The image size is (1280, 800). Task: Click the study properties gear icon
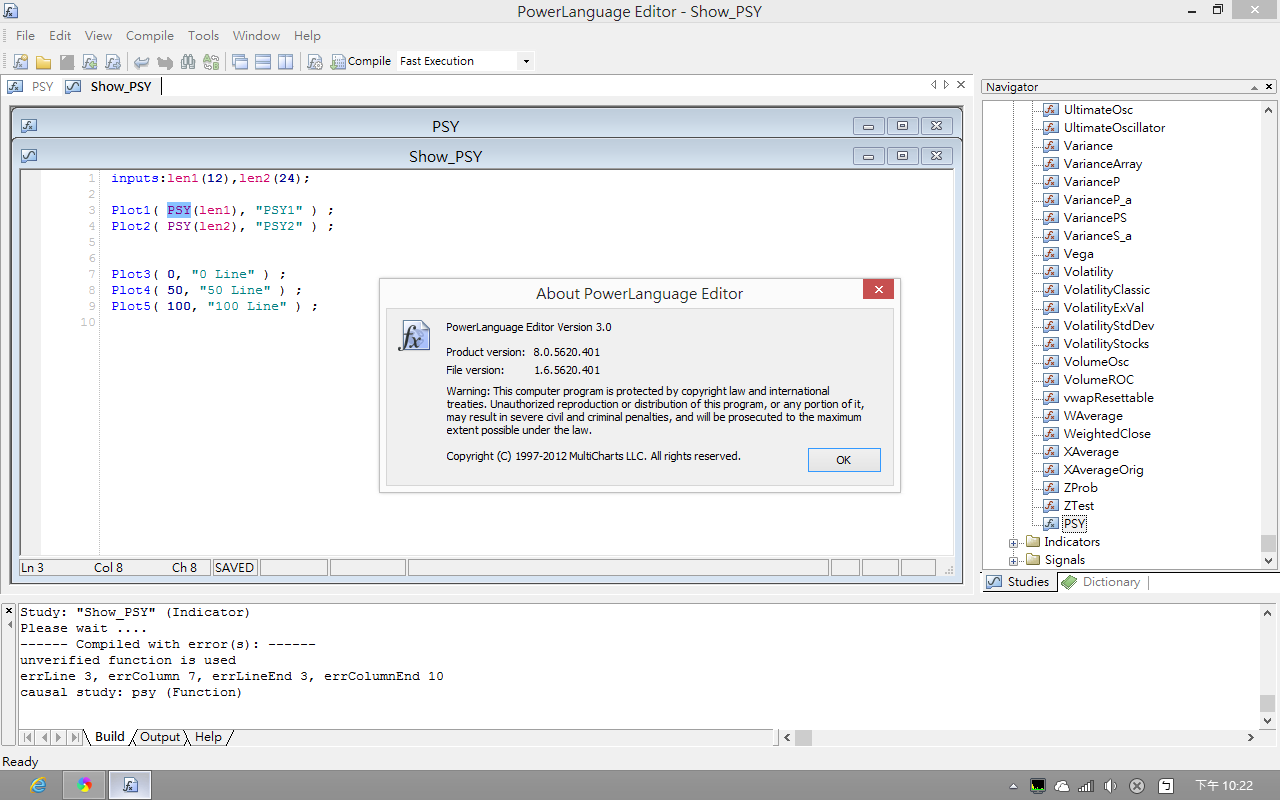314,61
